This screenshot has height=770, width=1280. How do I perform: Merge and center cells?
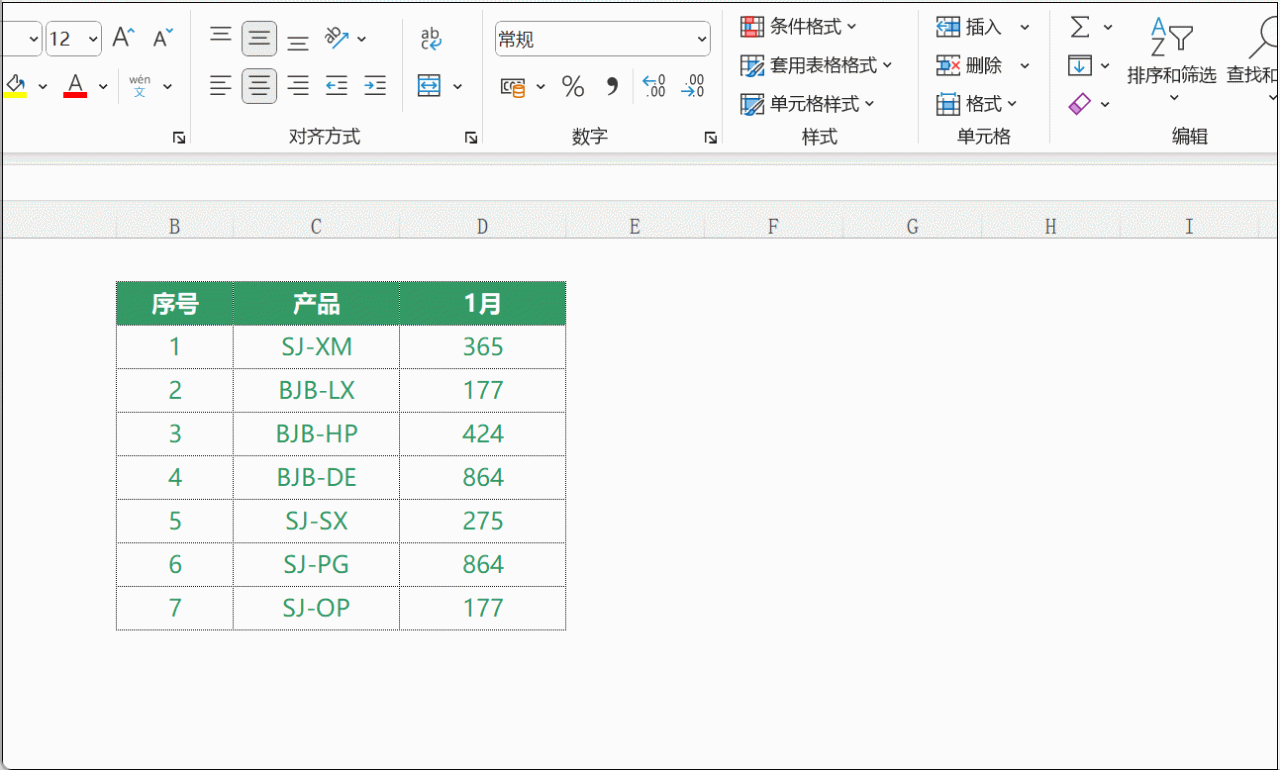point(429,86)
